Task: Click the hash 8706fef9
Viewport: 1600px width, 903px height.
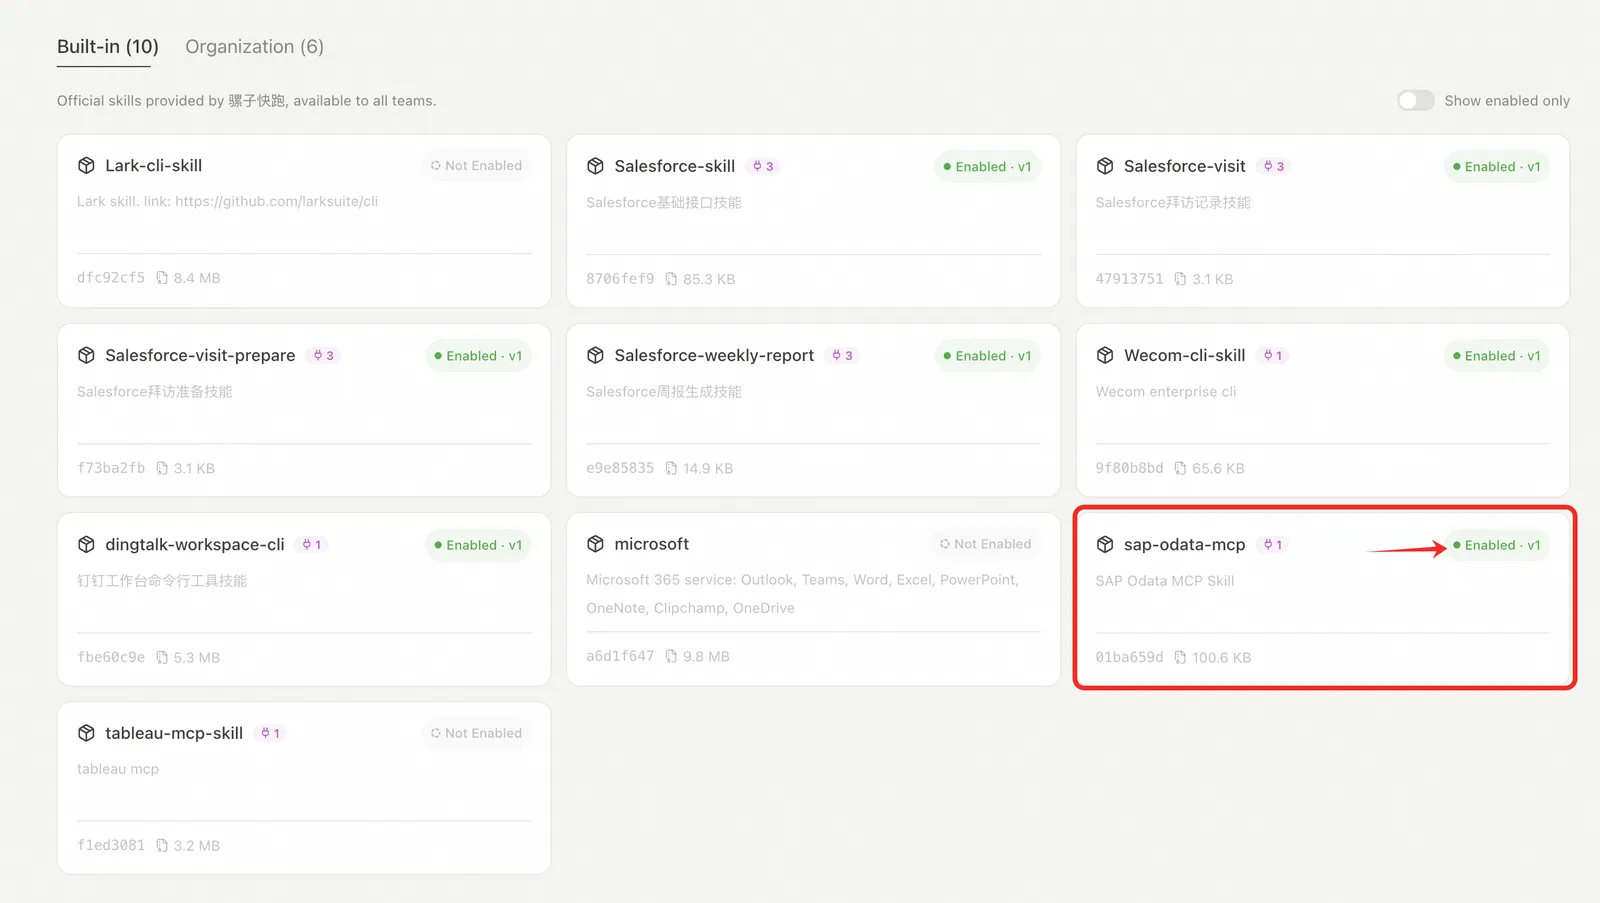Action: [620, 279]
